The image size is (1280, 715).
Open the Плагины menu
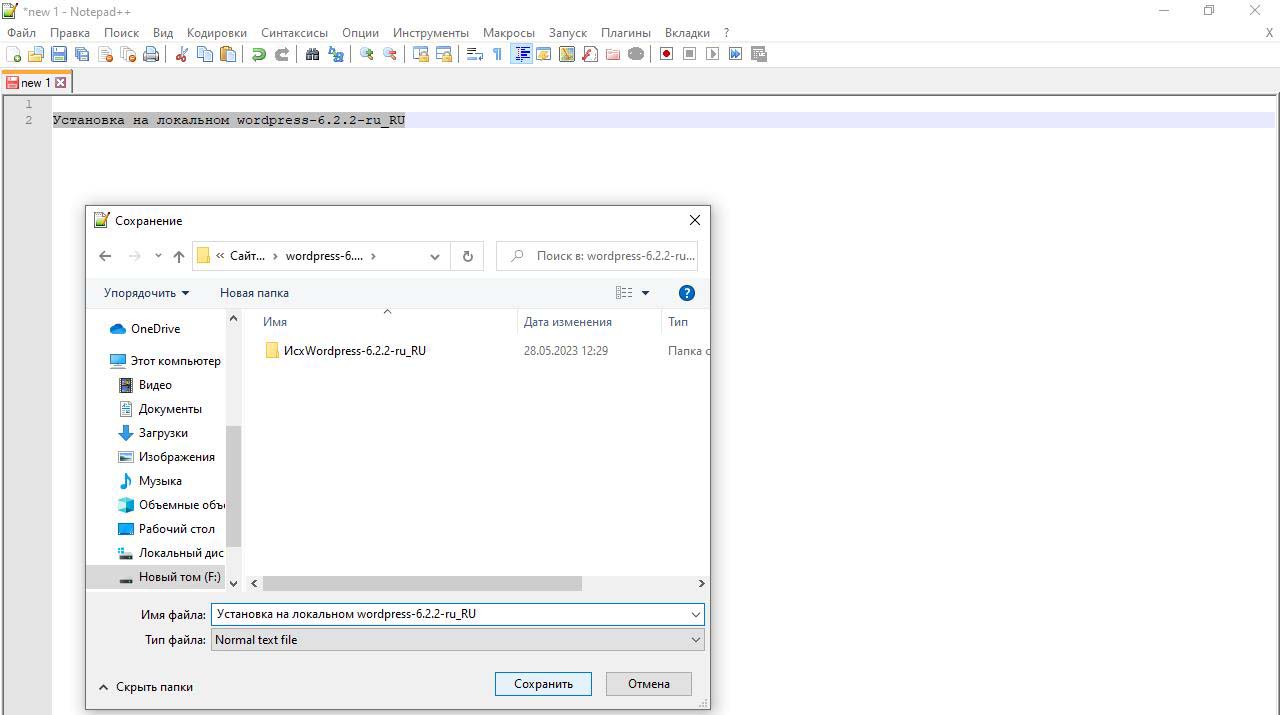(625, 32)
